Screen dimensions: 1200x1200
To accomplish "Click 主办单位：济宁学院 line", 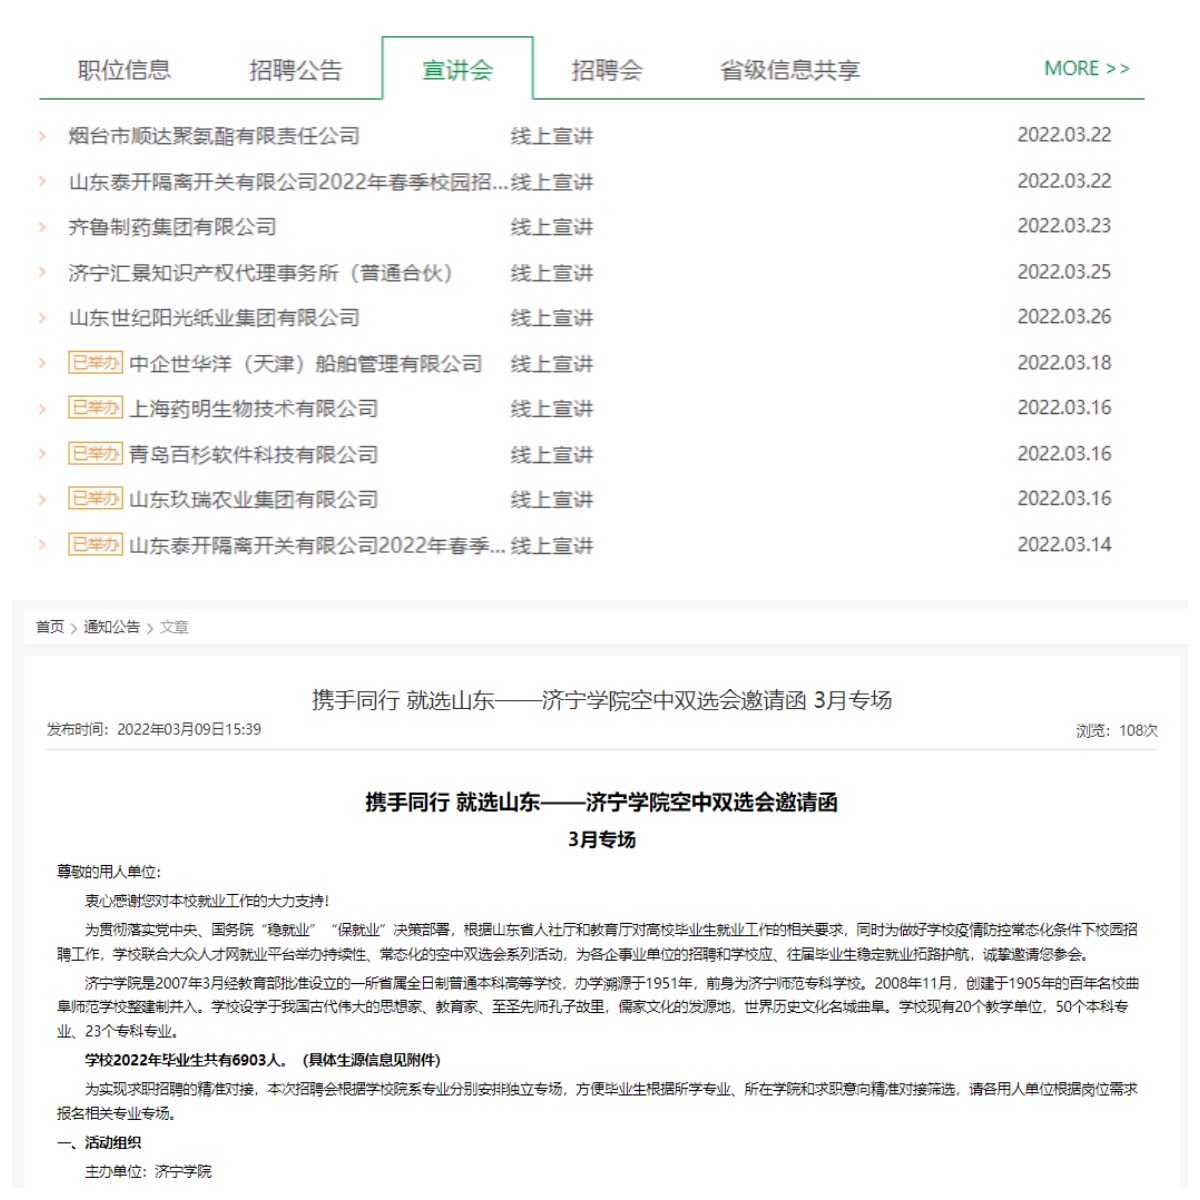I will 148,1171.
